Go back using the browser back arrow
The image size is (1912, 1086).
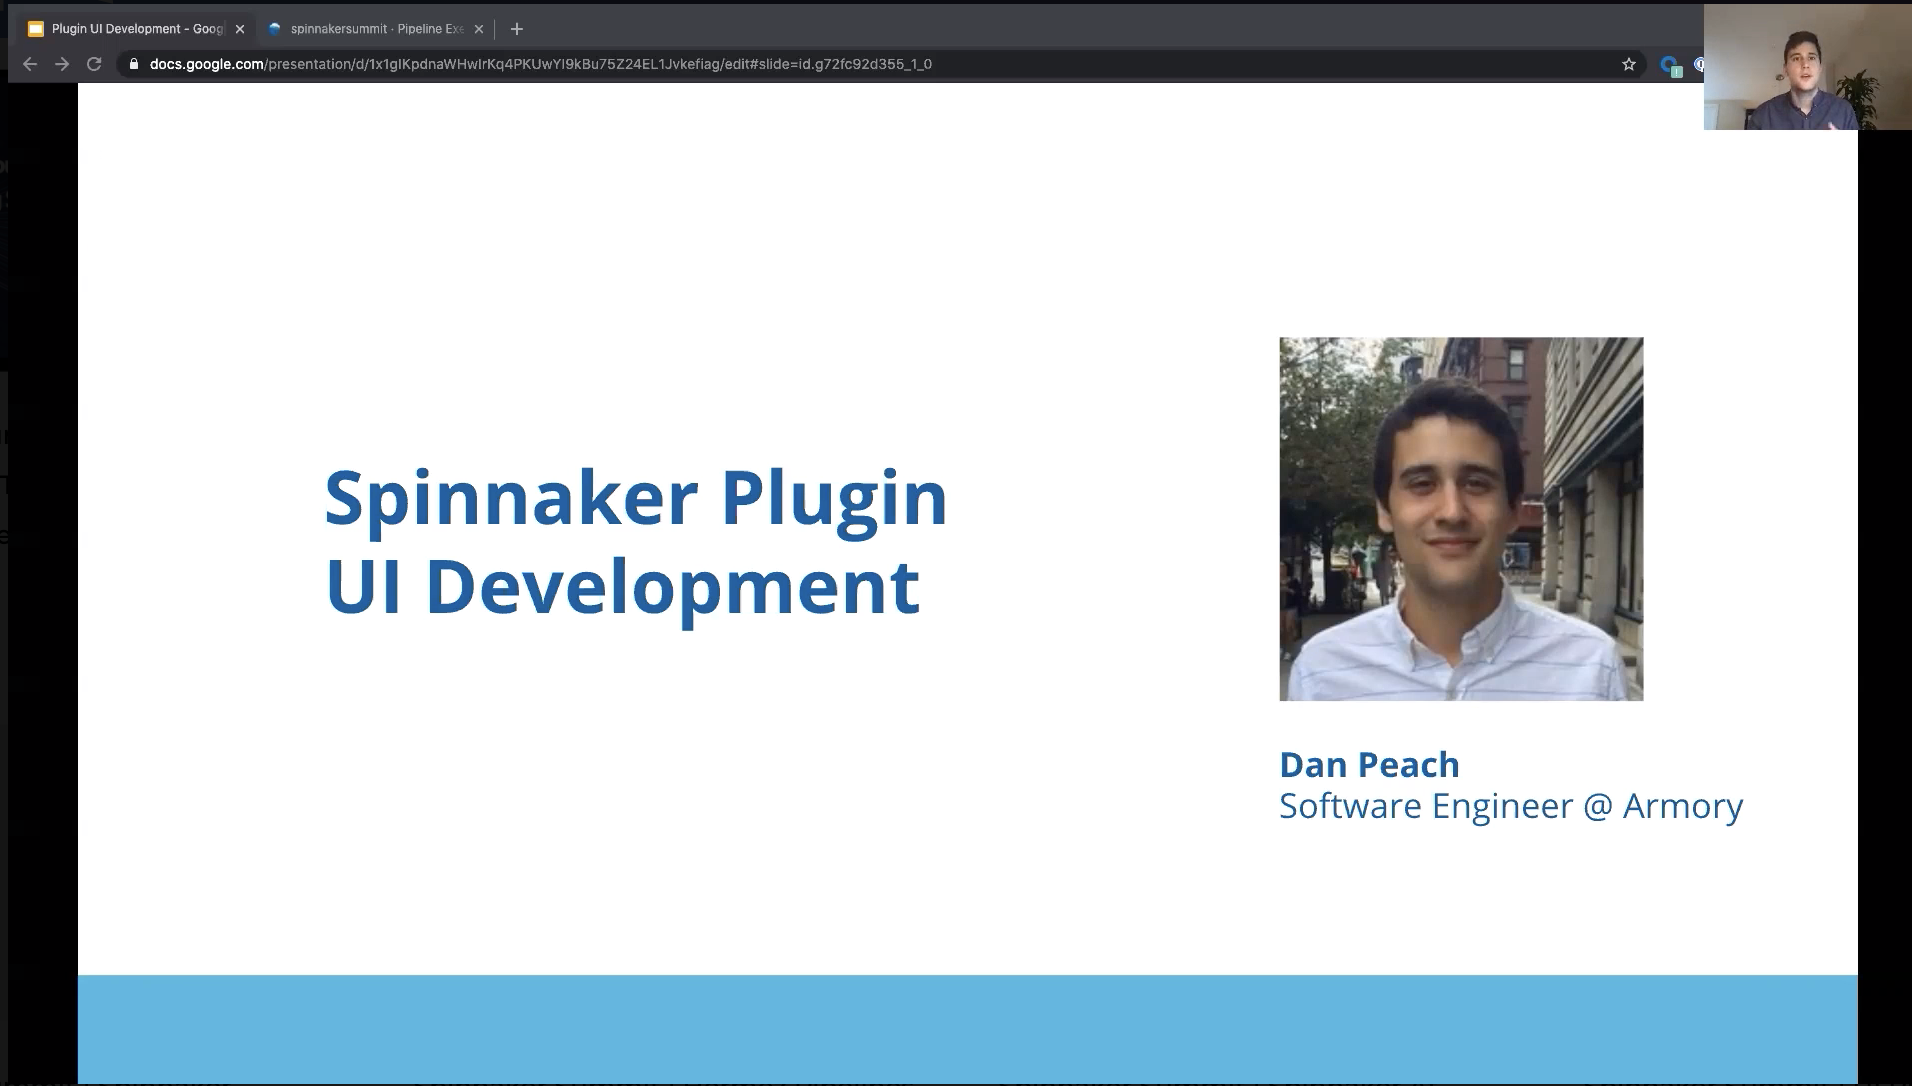[30, 64]
